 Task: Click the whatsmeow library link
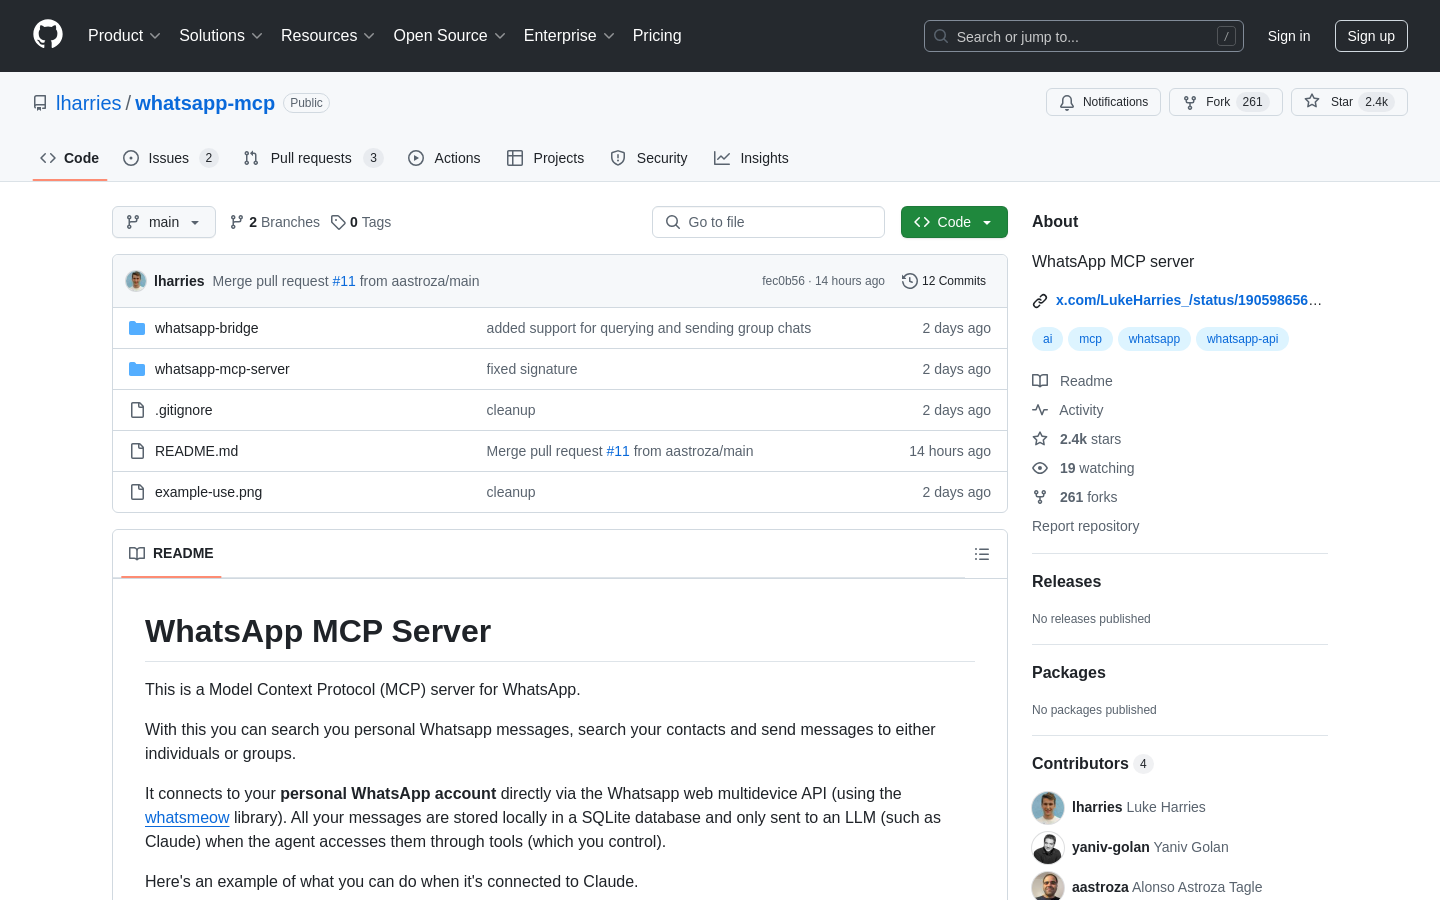pos(187,818)
